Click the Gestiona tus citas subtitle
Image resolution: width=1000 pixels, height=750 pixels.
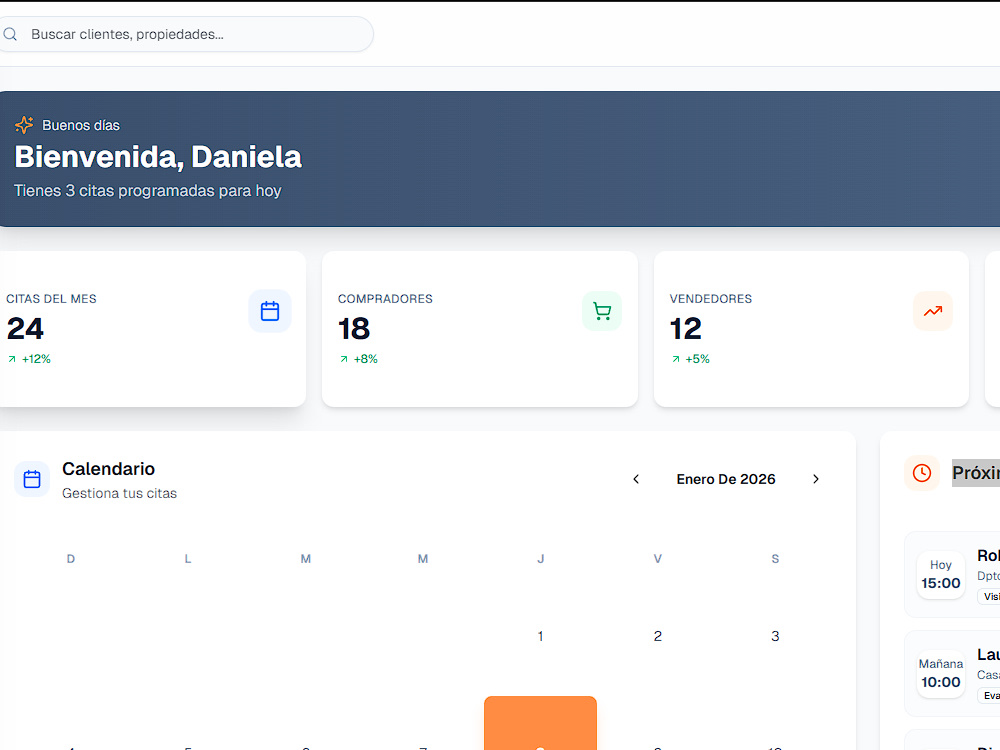pyautogui.click(x=119, y=493)
